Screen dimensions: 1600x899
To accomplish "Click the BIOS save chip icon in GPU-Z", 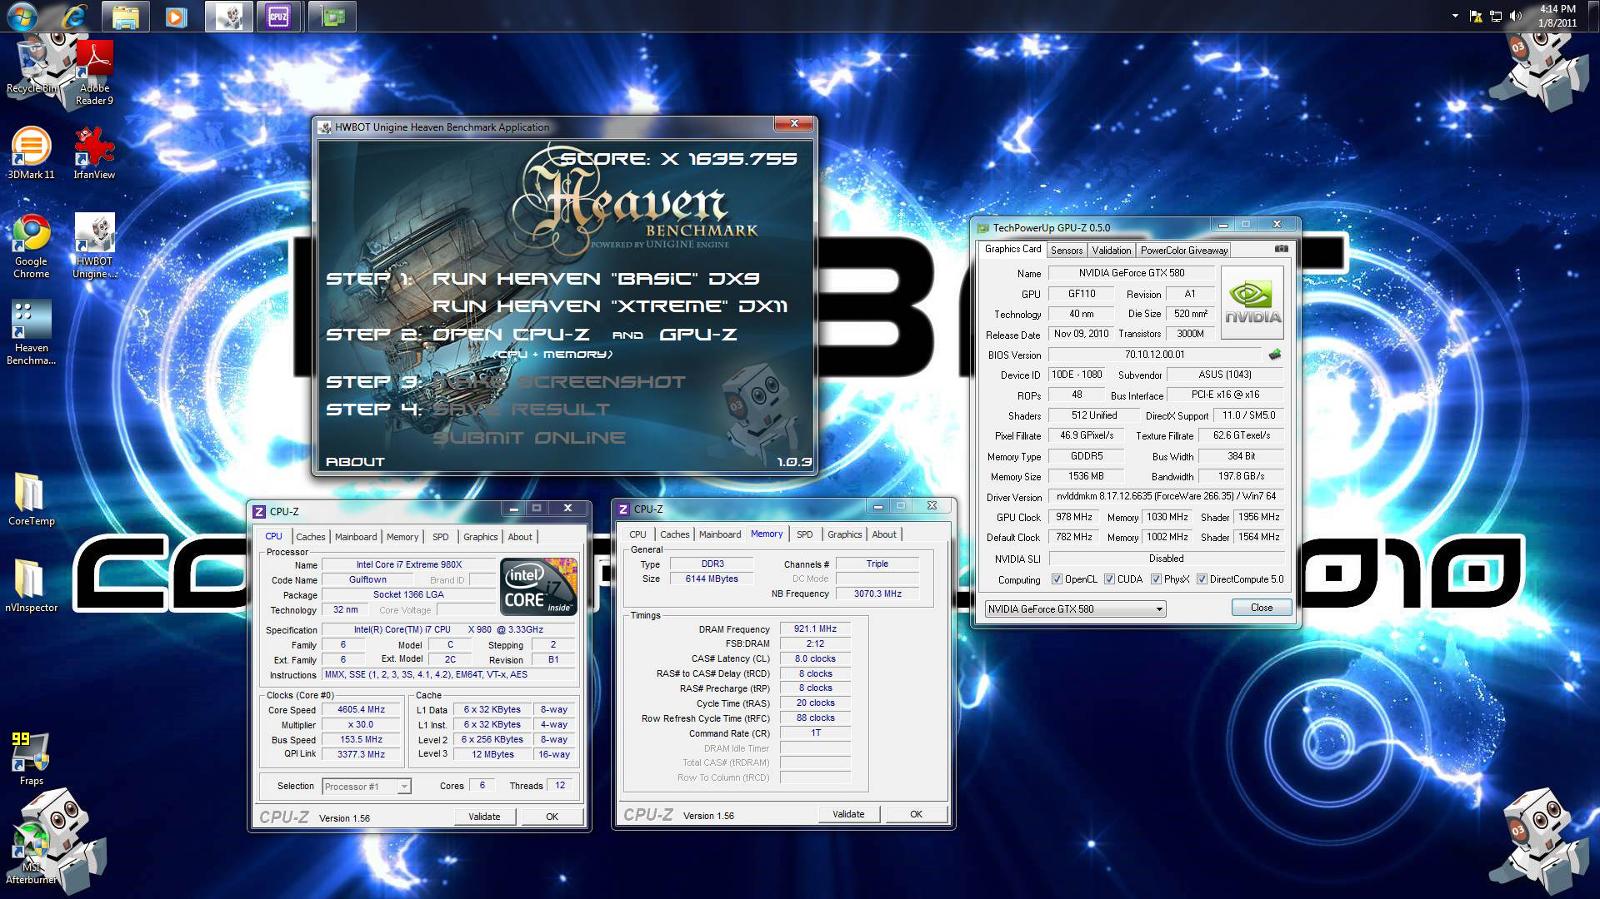I will click(1275, 354).
